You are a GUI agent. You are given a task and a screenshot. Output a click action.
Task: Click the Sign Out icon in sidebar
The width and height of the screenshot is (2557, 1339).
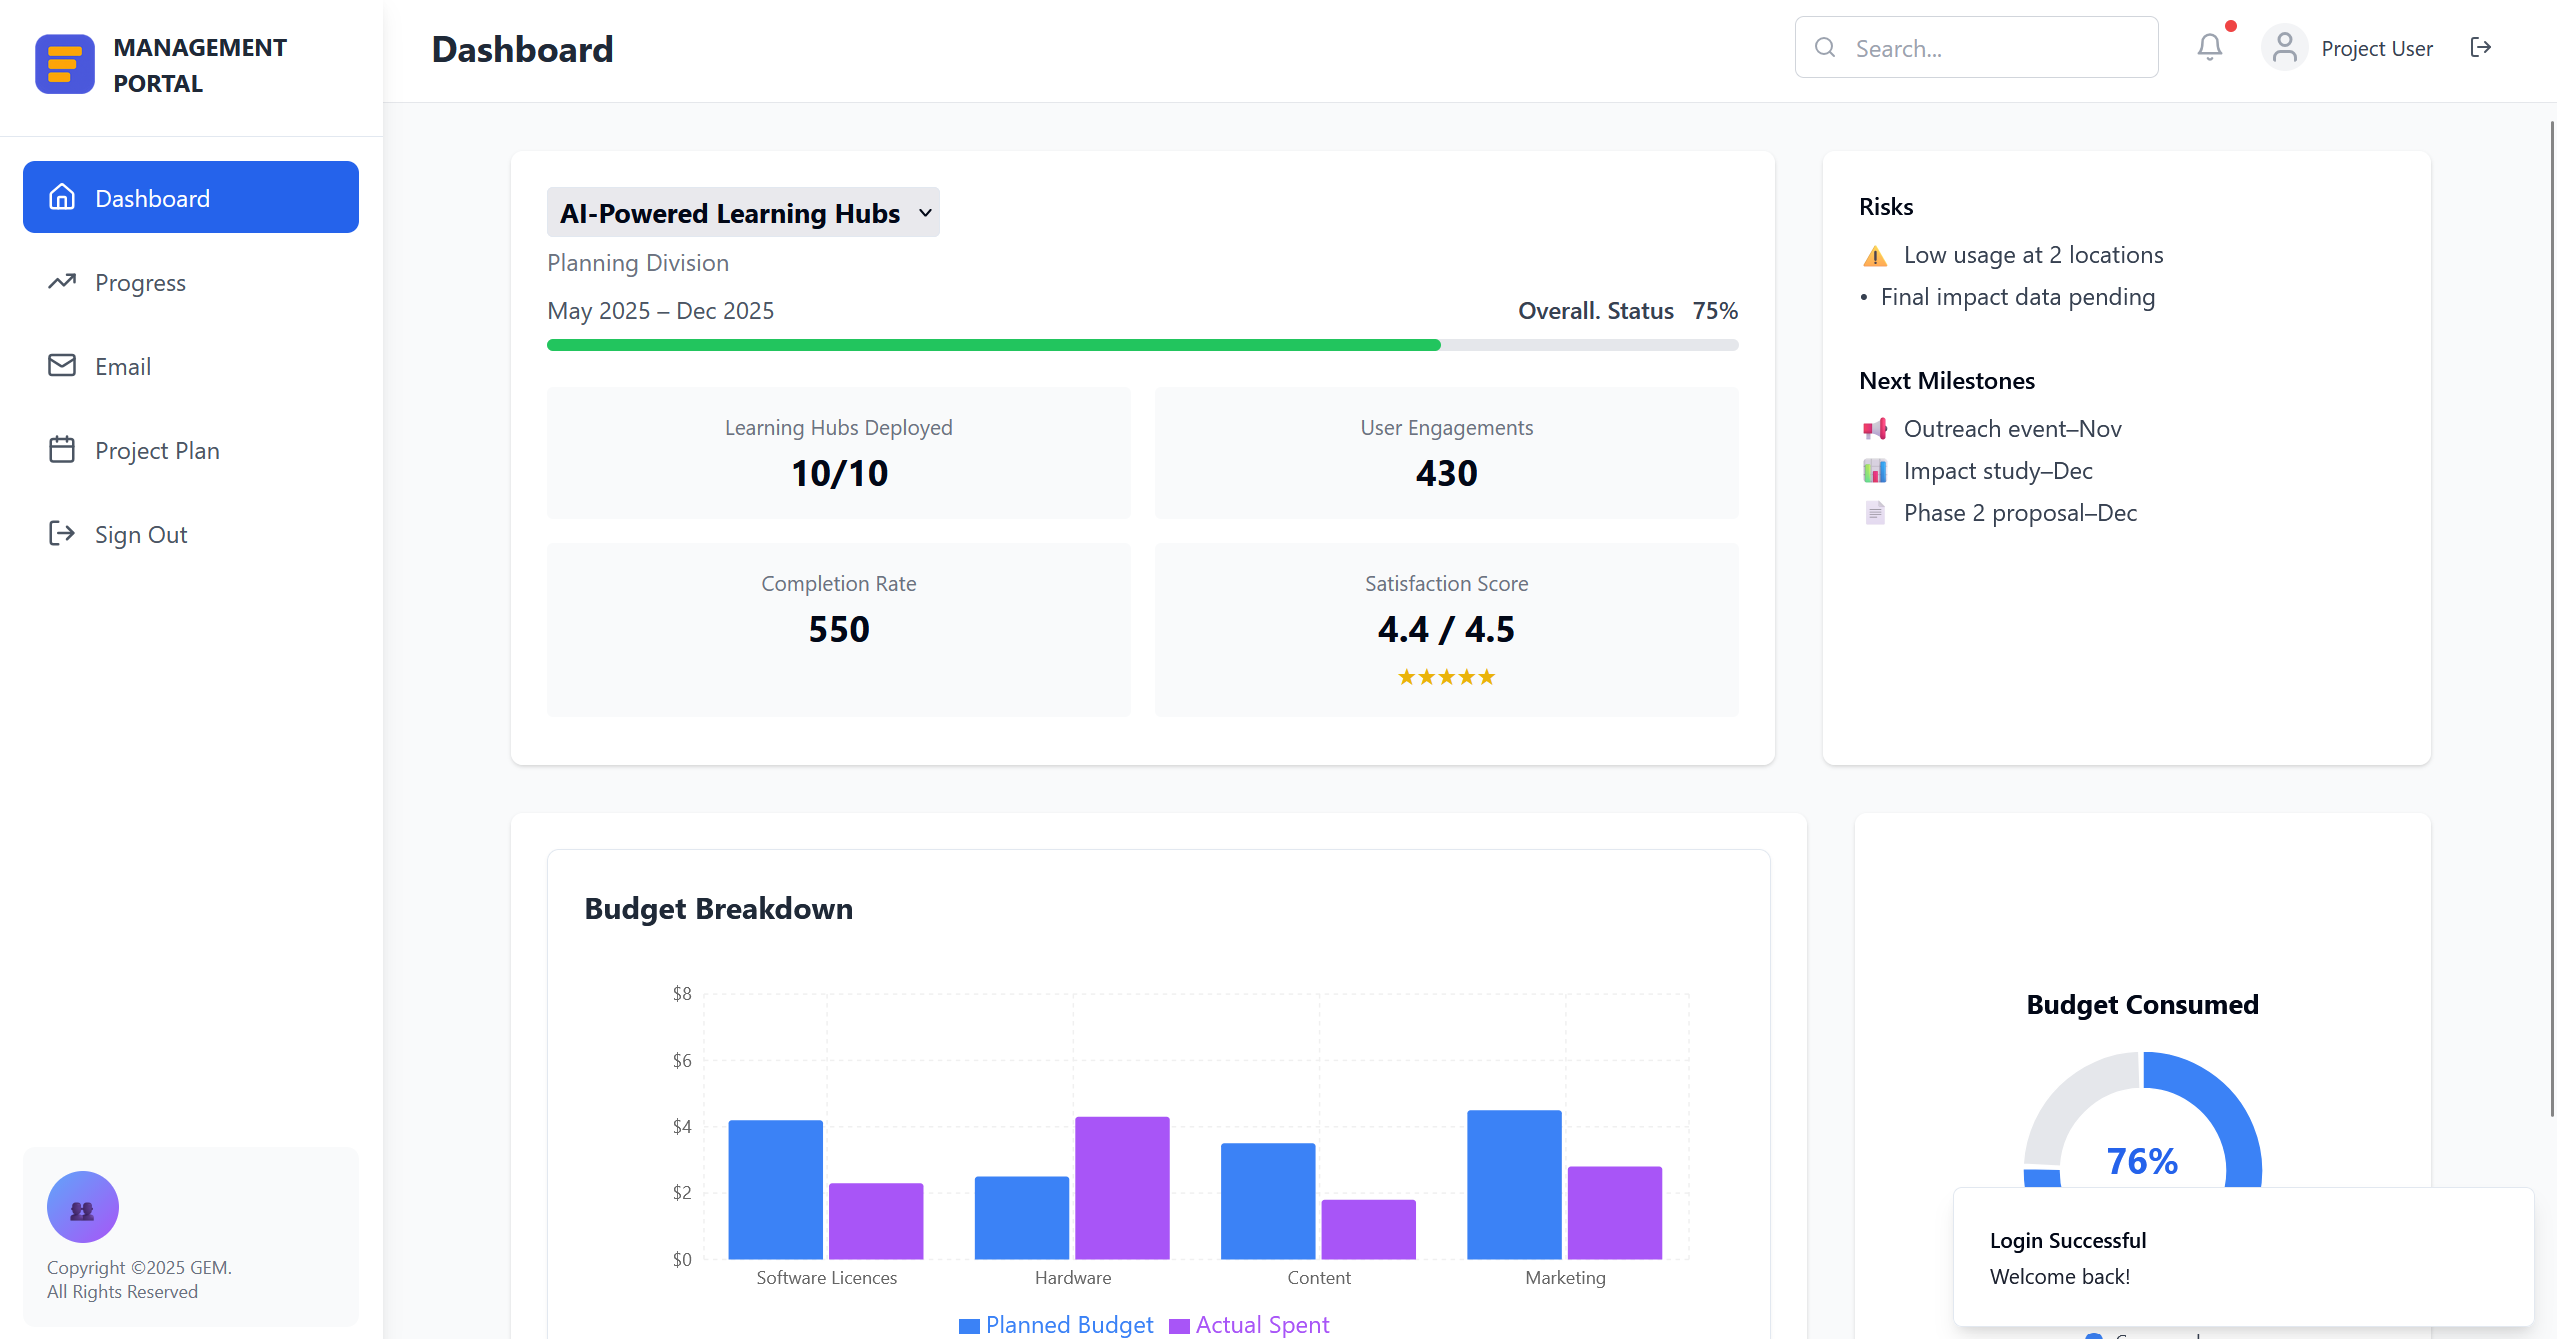60,533
